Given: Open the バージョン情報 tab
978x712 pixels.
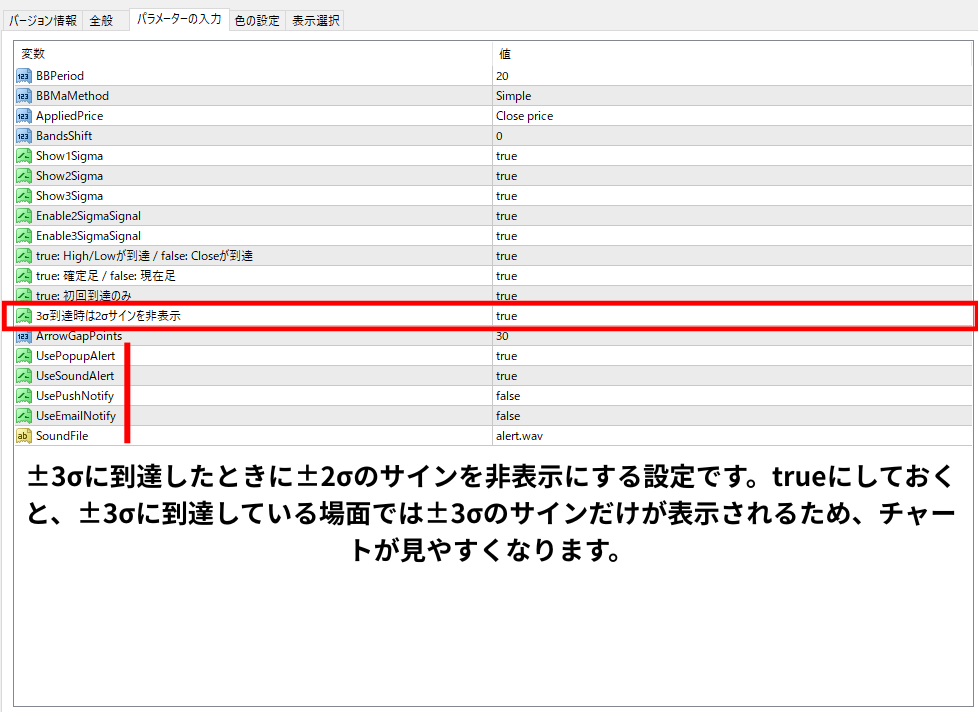Looking at the screenshot, I should pos(43,20).
